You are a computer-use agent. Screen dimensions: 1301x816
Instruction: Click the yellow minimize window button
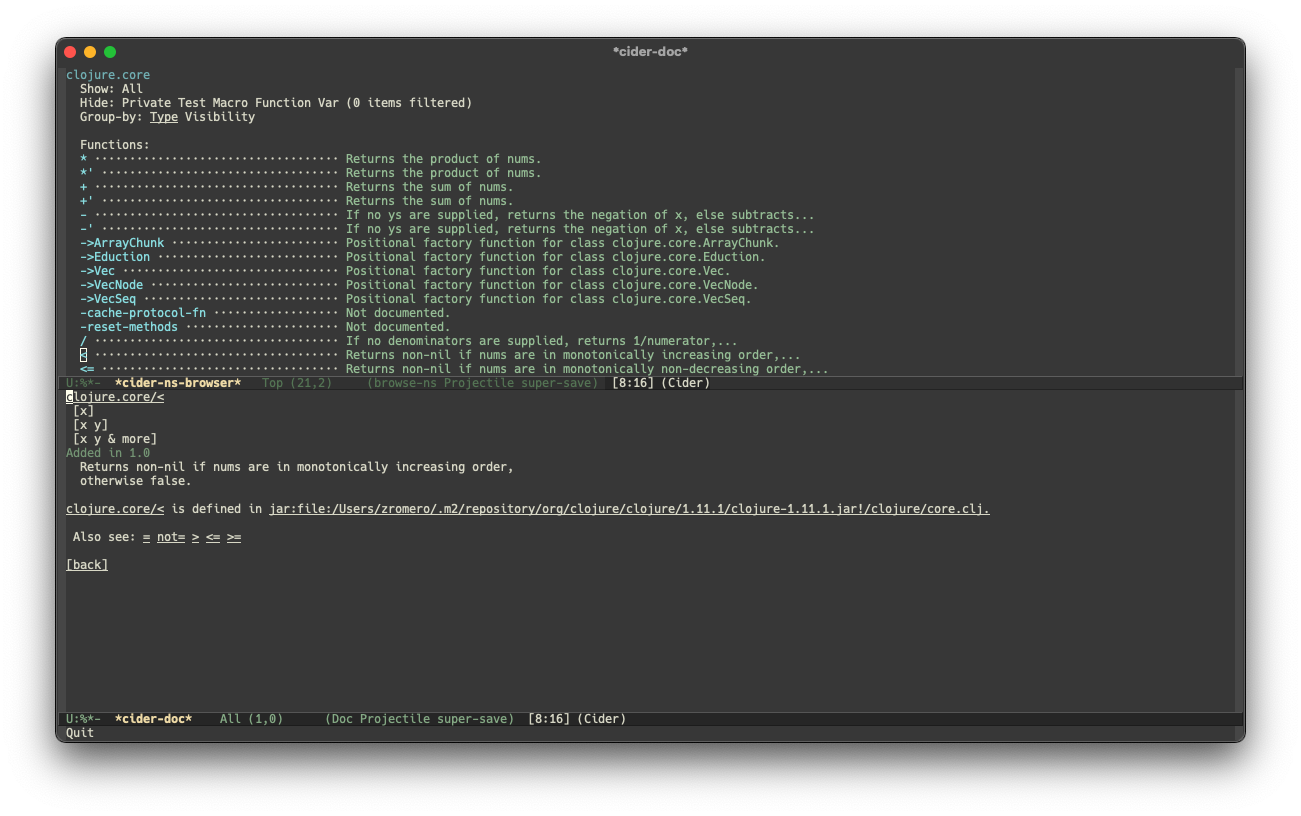pos(90,52)
